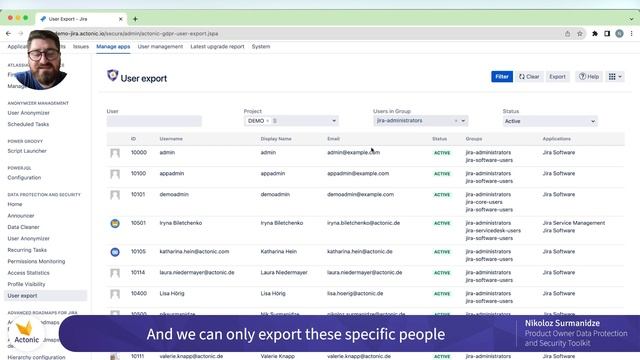The image size is (640, 360).
Task: Open Recurring Tasks in sidebar
Action: (x=27, y=250)
